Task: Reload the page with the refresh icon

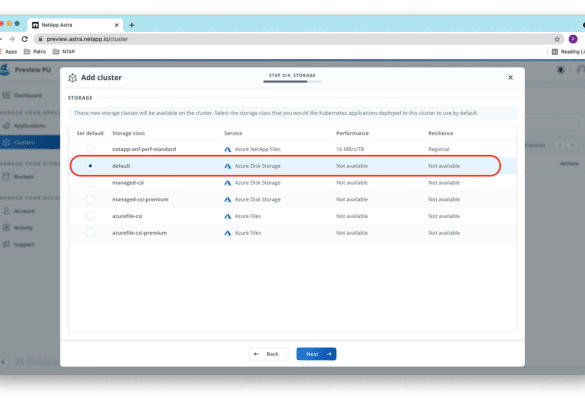Action: 25,39
